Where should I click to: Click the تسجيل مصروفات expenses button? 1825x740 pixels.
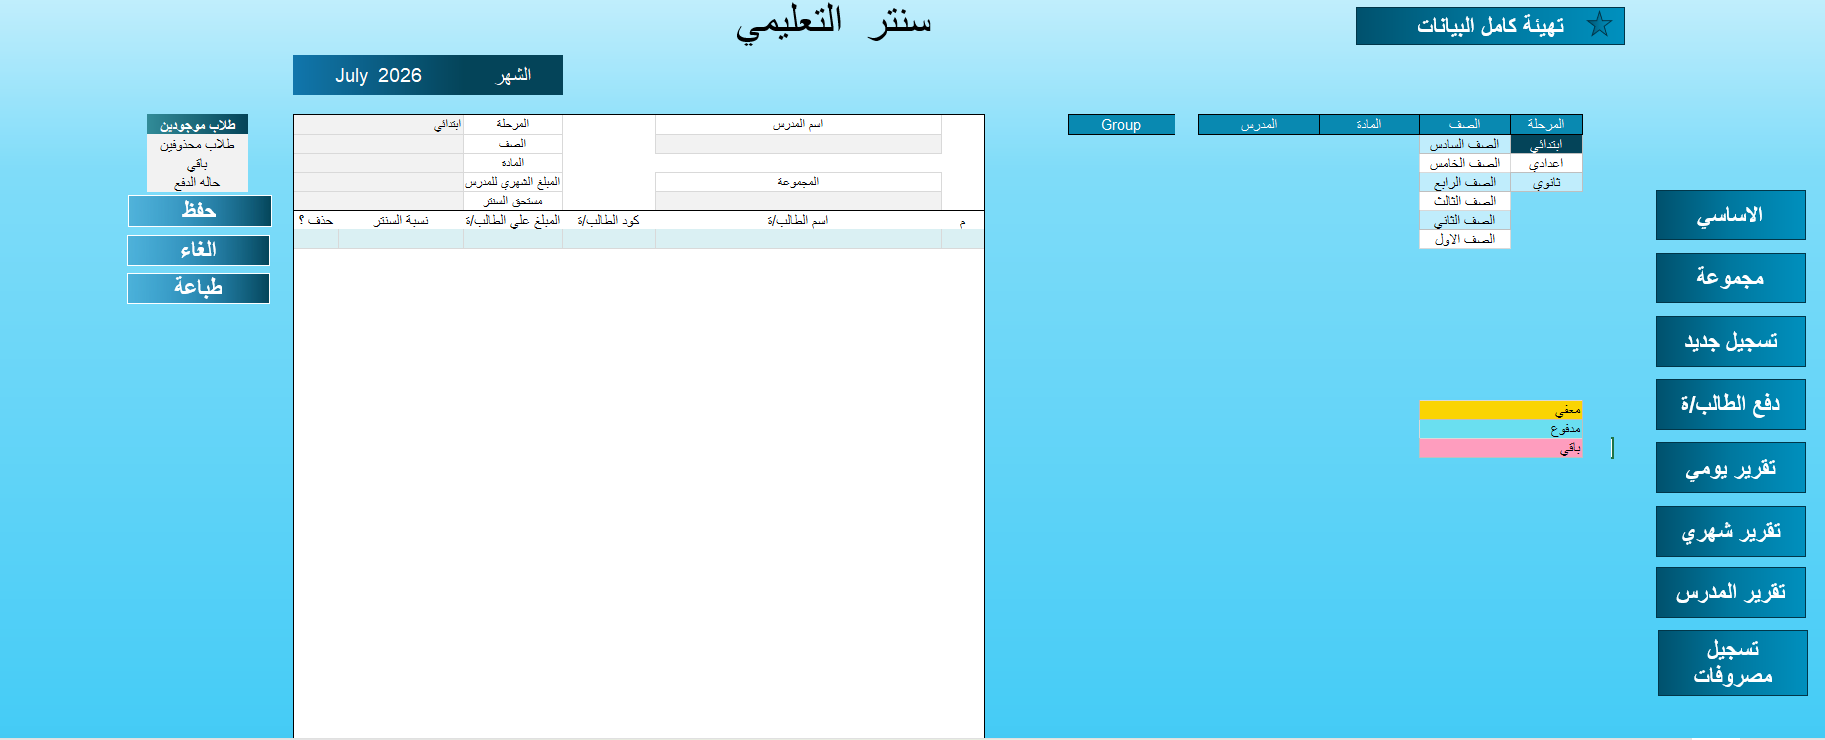(1732, 662)
